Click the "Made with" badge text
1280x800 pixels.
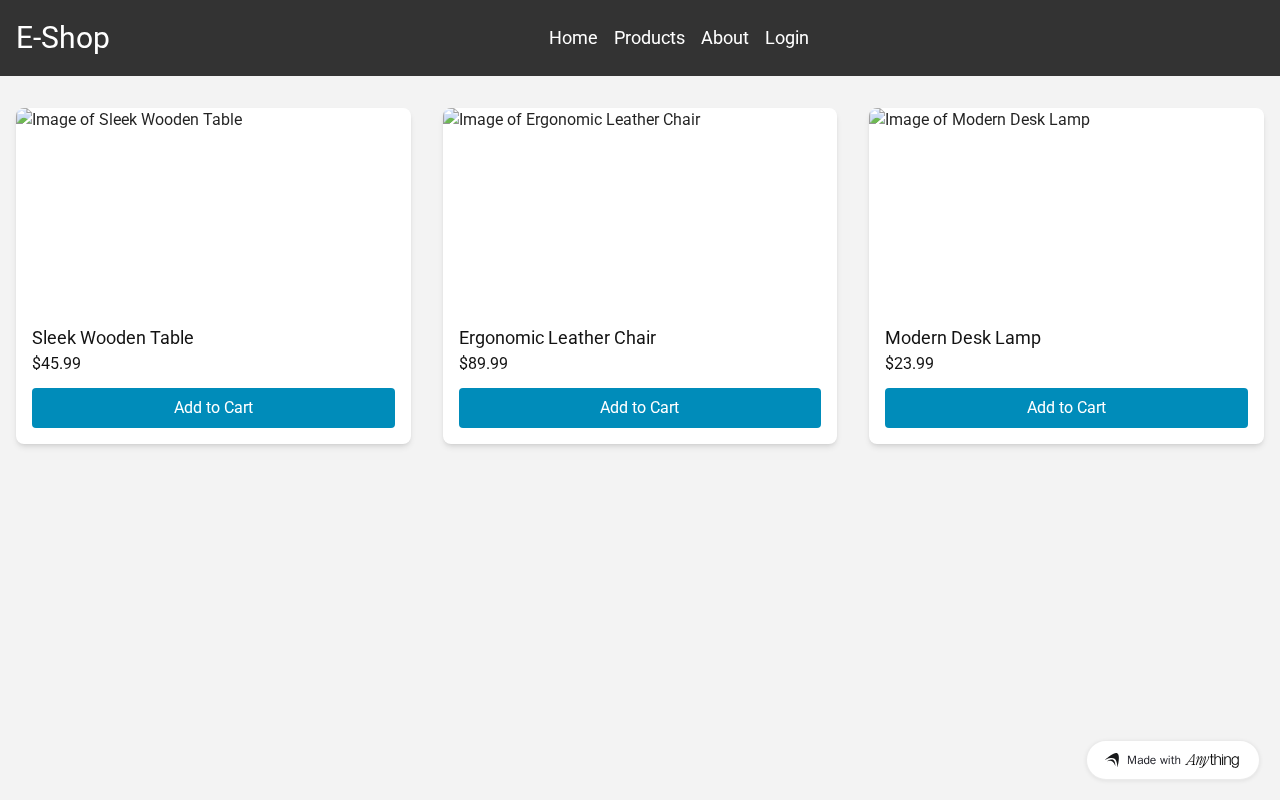coord(1154,760)
